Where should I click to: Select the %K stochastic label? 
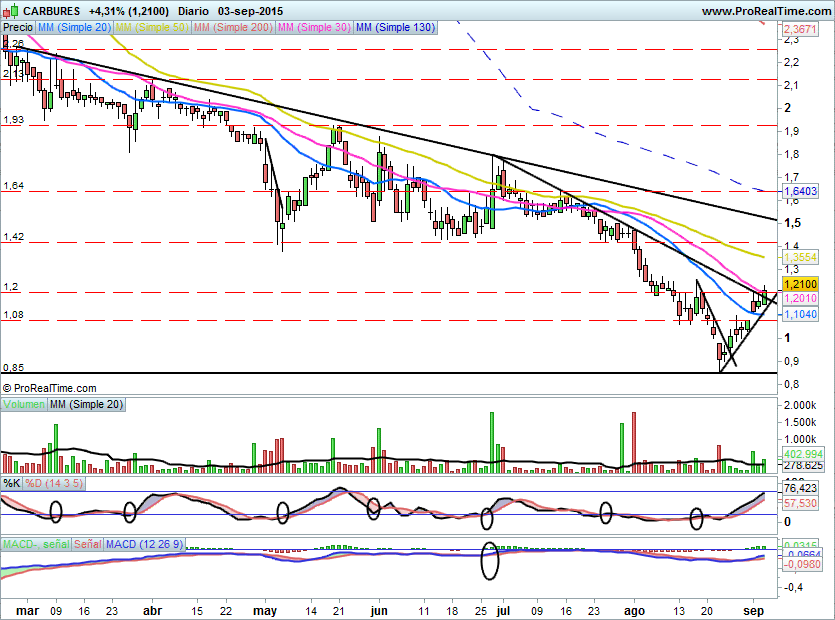click(x=12, y=484)
